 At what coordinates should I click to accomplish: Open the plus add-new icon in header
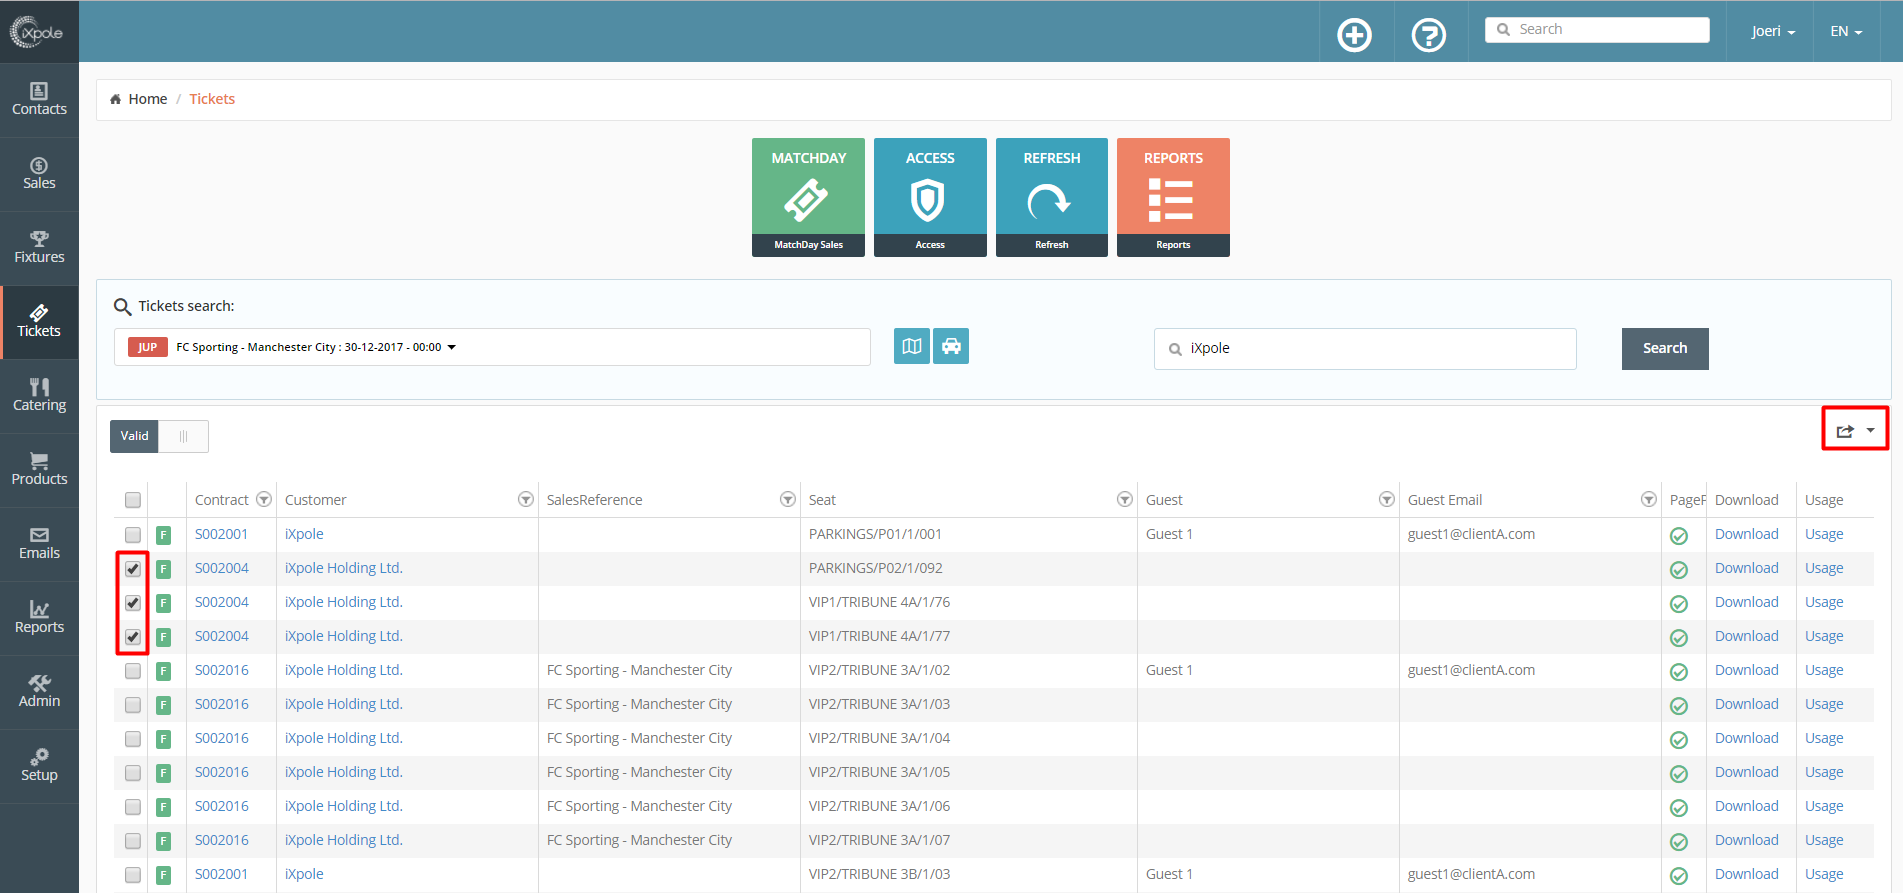pyautogui.click(x=1355, y=35)
